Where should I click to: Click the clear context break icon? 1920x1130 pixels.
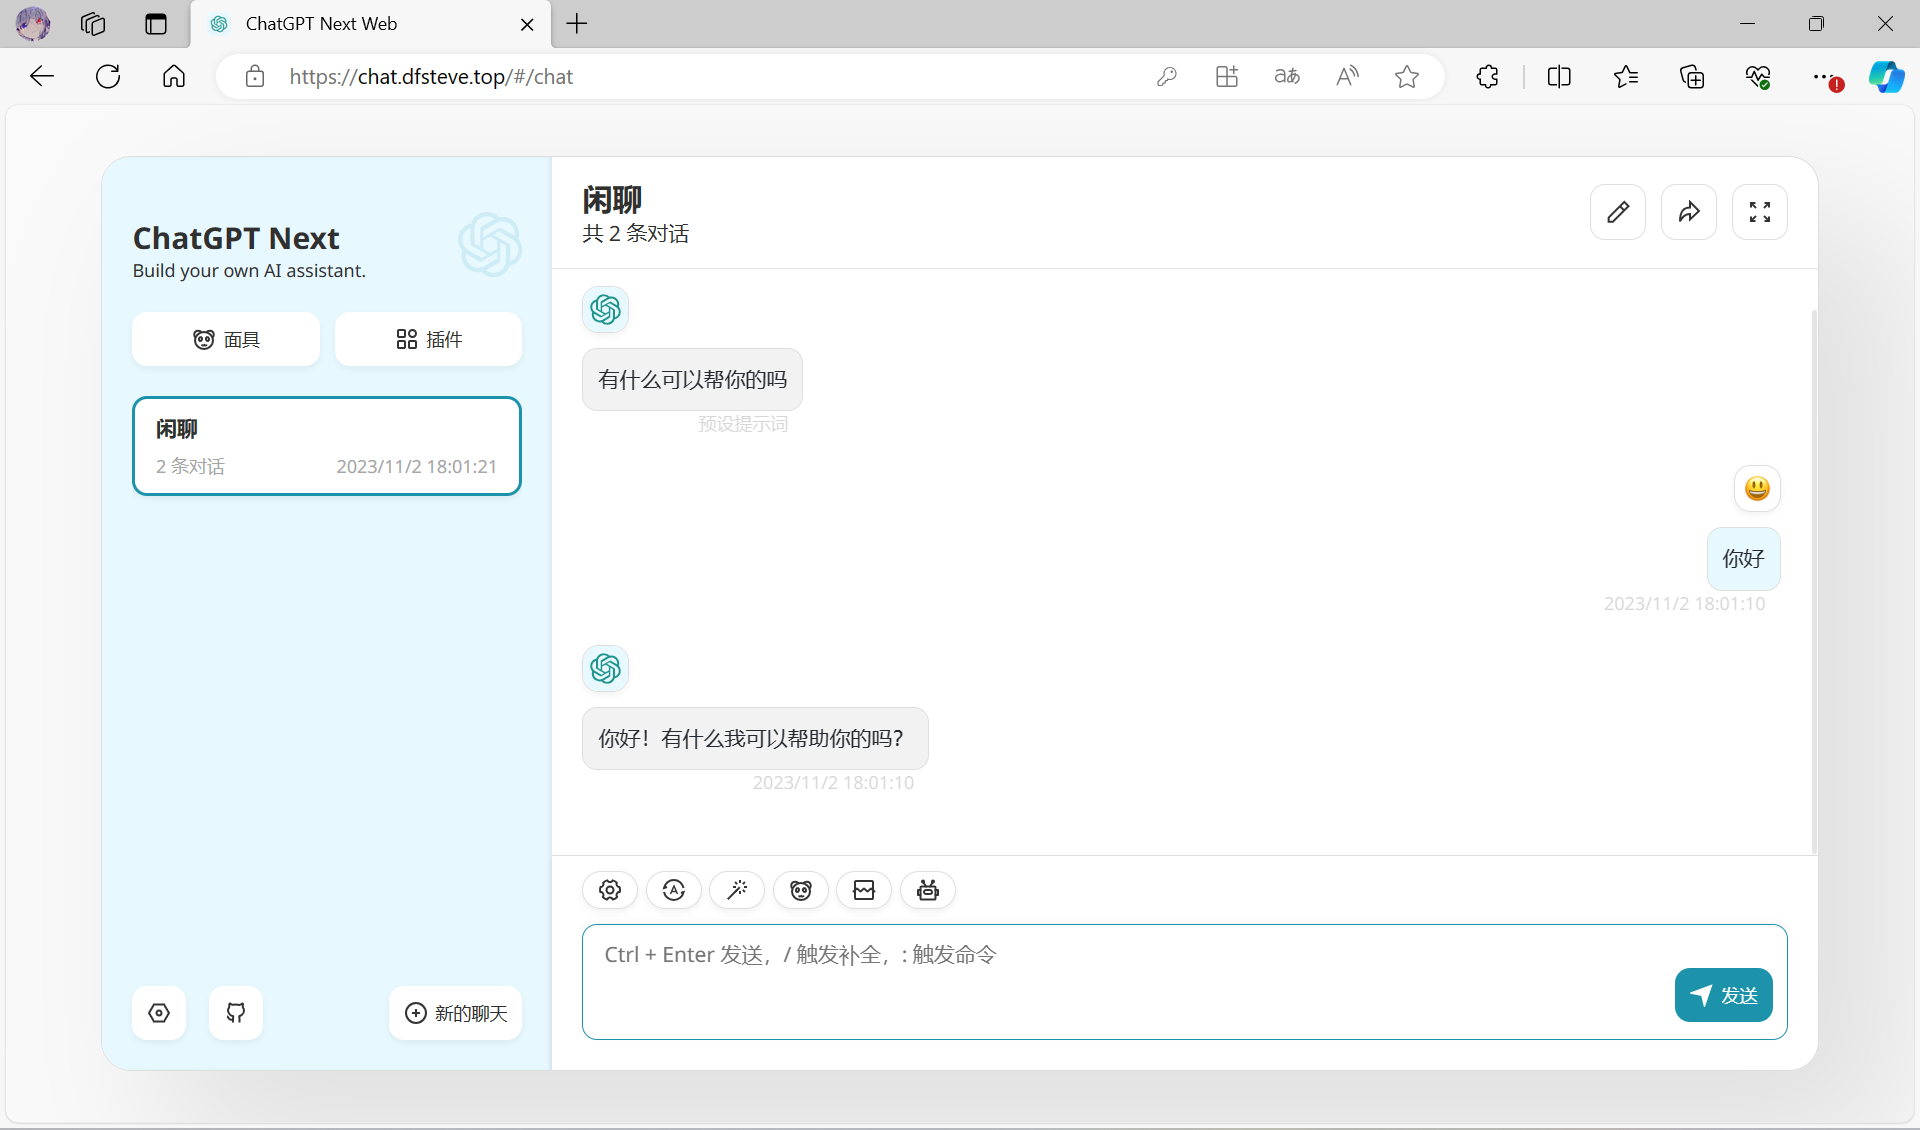[864, 890]
